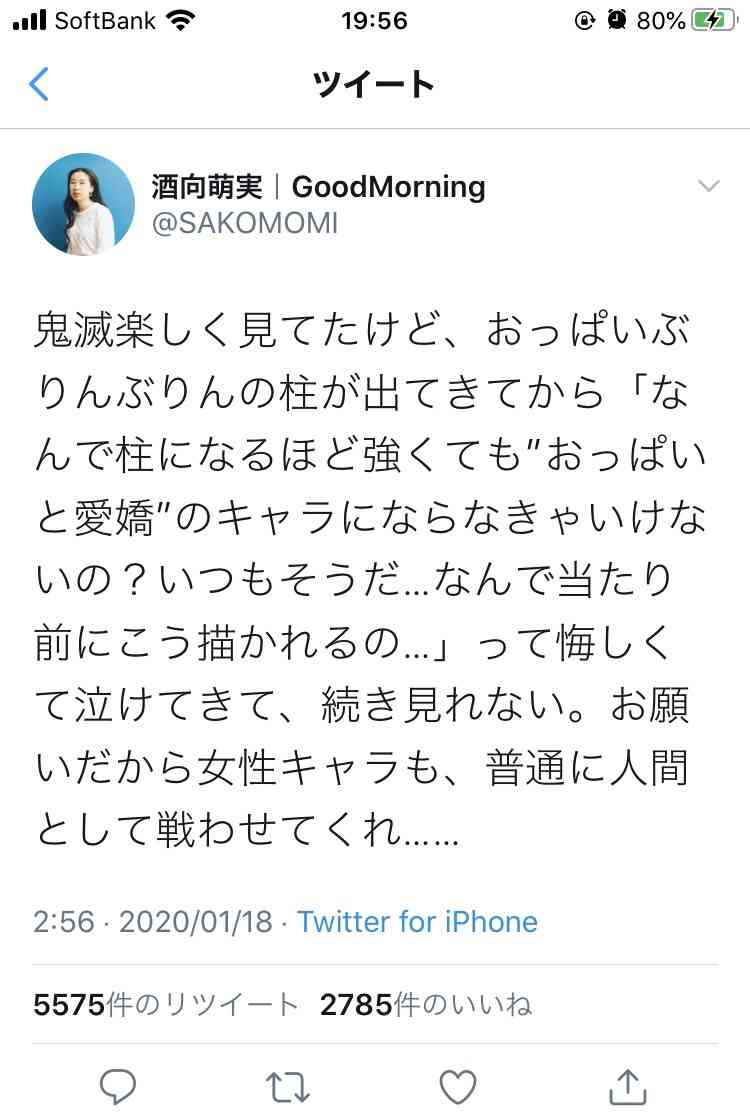Viewport: 750px width, 1118px height.
Task: Open the share upload icon
Action: pyautogui.click(x=627, y=1087)
